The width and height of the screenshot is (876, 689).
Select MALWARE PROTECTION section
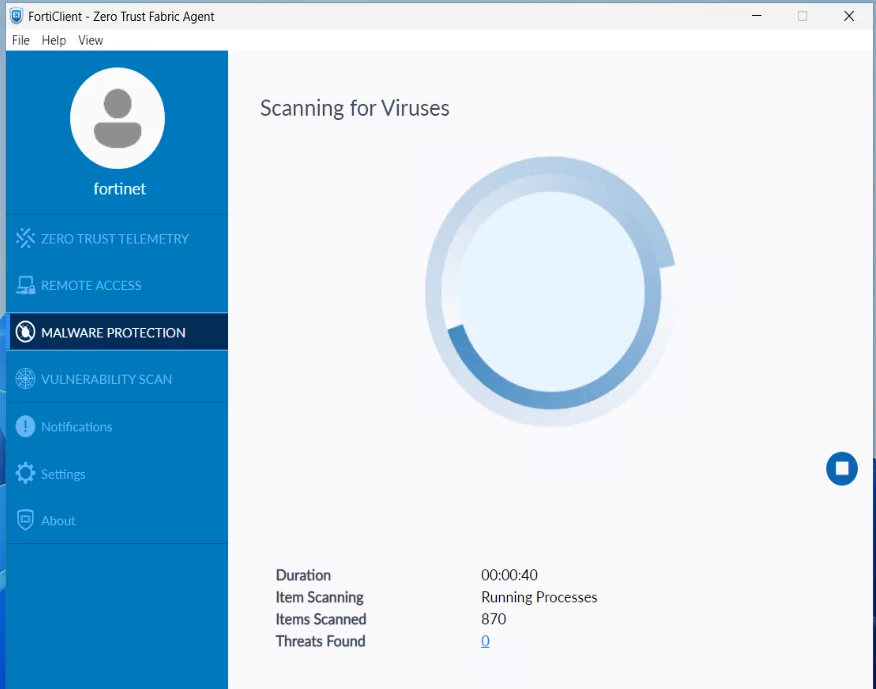pos(117,332)
